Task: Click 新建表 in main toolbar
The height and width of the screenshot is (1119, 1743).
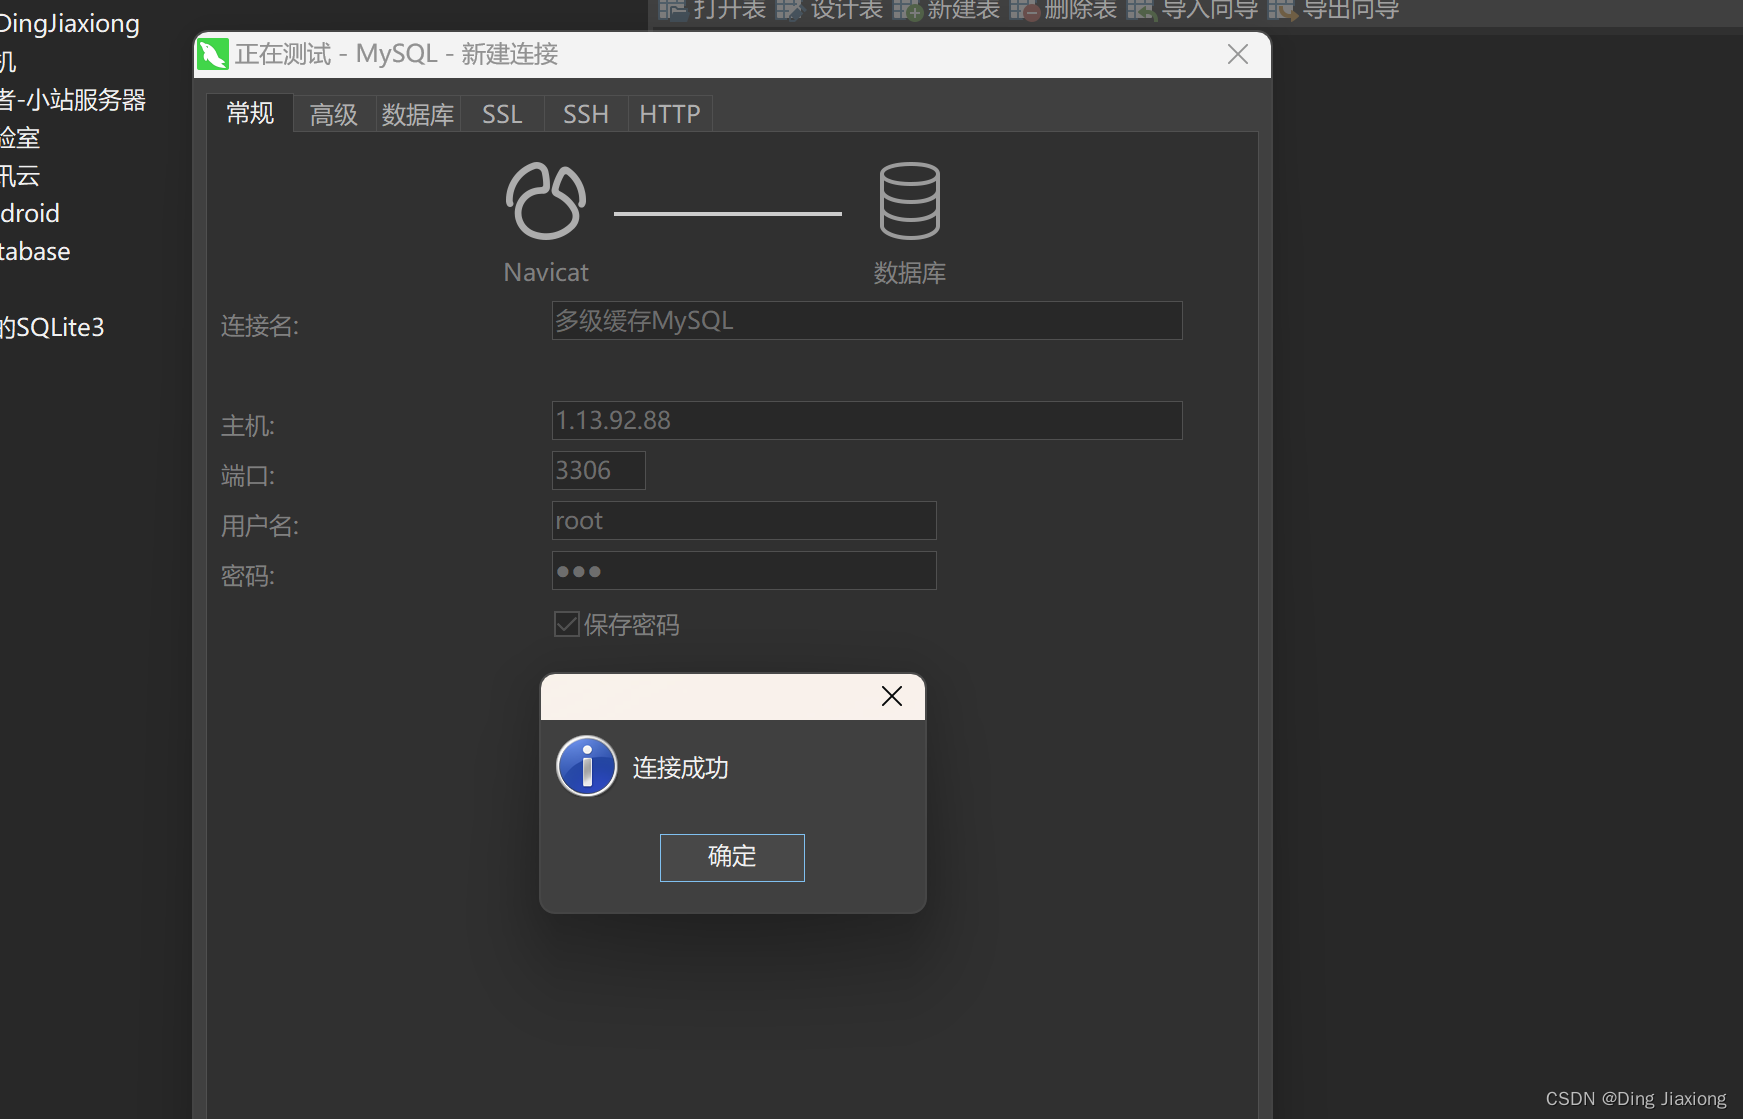Action: click(947, 10)
